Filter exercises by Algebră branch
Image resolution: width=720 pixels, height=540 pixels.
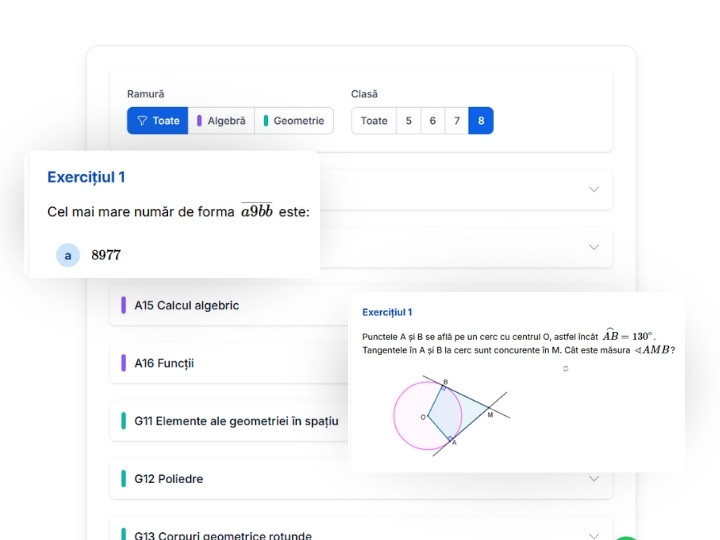pos(221,121)
